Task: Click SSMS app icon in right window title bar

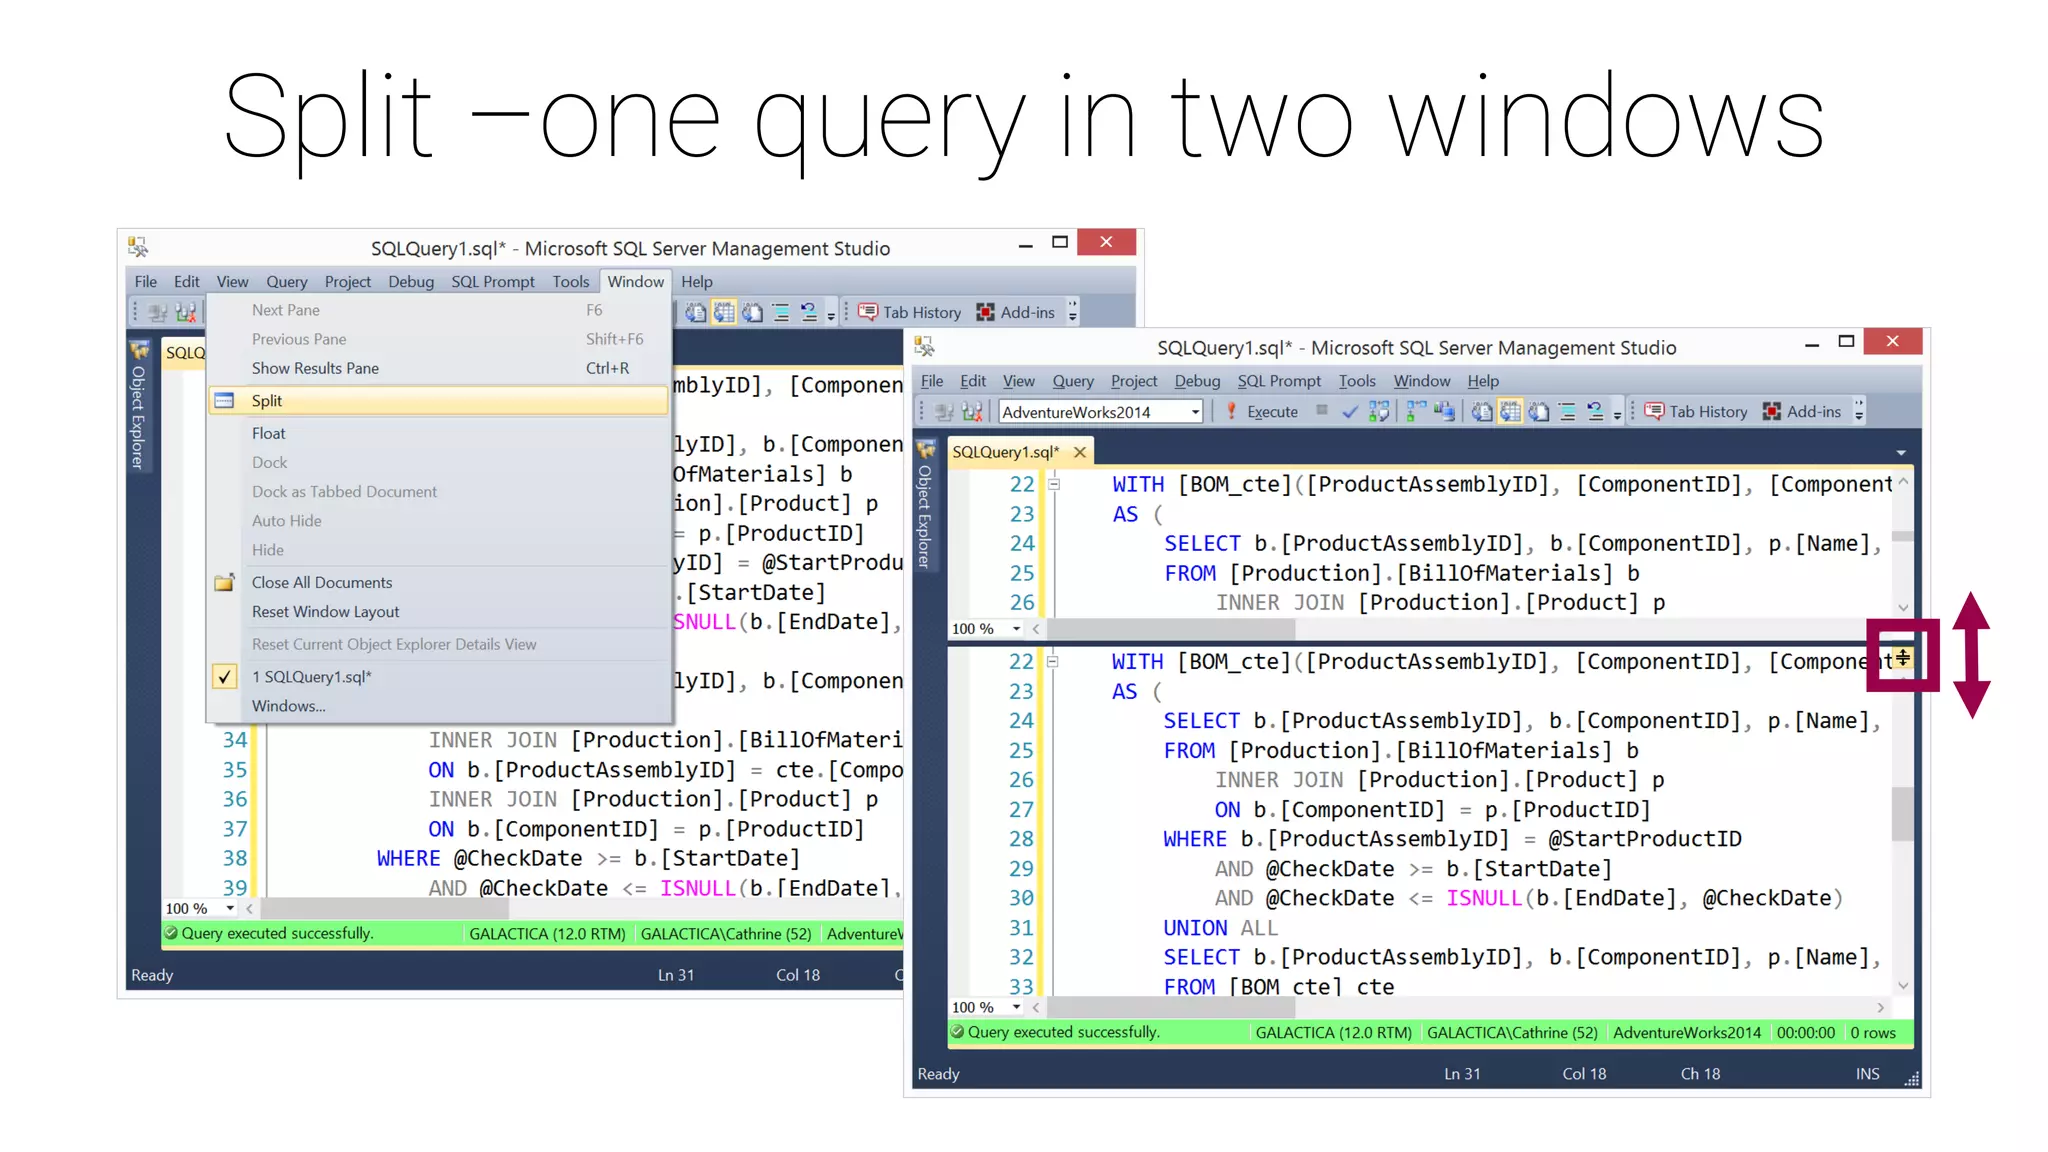Action: click(925, 347)
